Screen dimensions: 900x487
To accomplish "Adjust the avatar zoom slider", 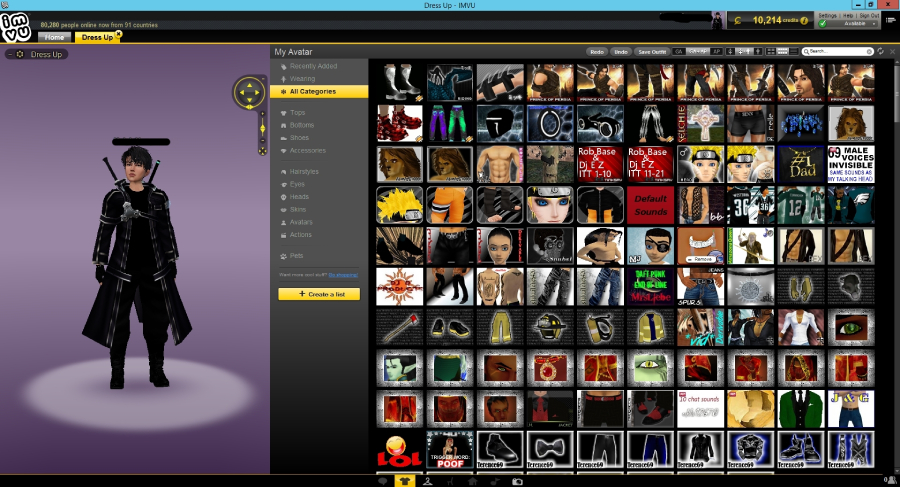I will pos(262,130).
